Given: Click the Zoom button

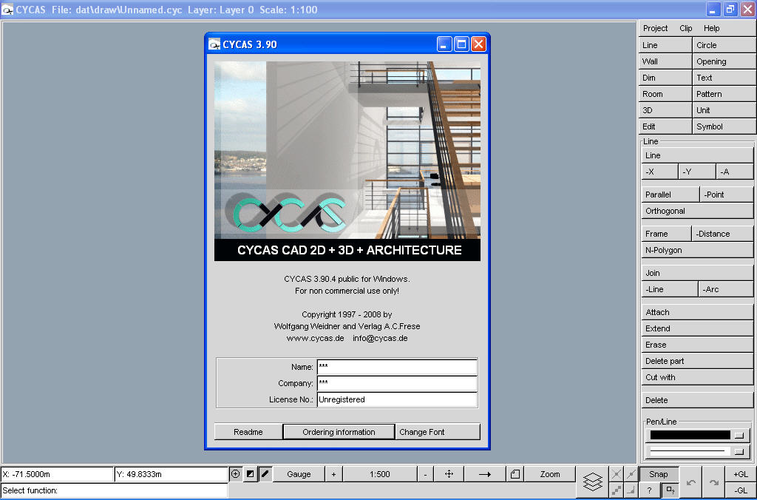Looking at the screenshot, I should tap(550, 474).
